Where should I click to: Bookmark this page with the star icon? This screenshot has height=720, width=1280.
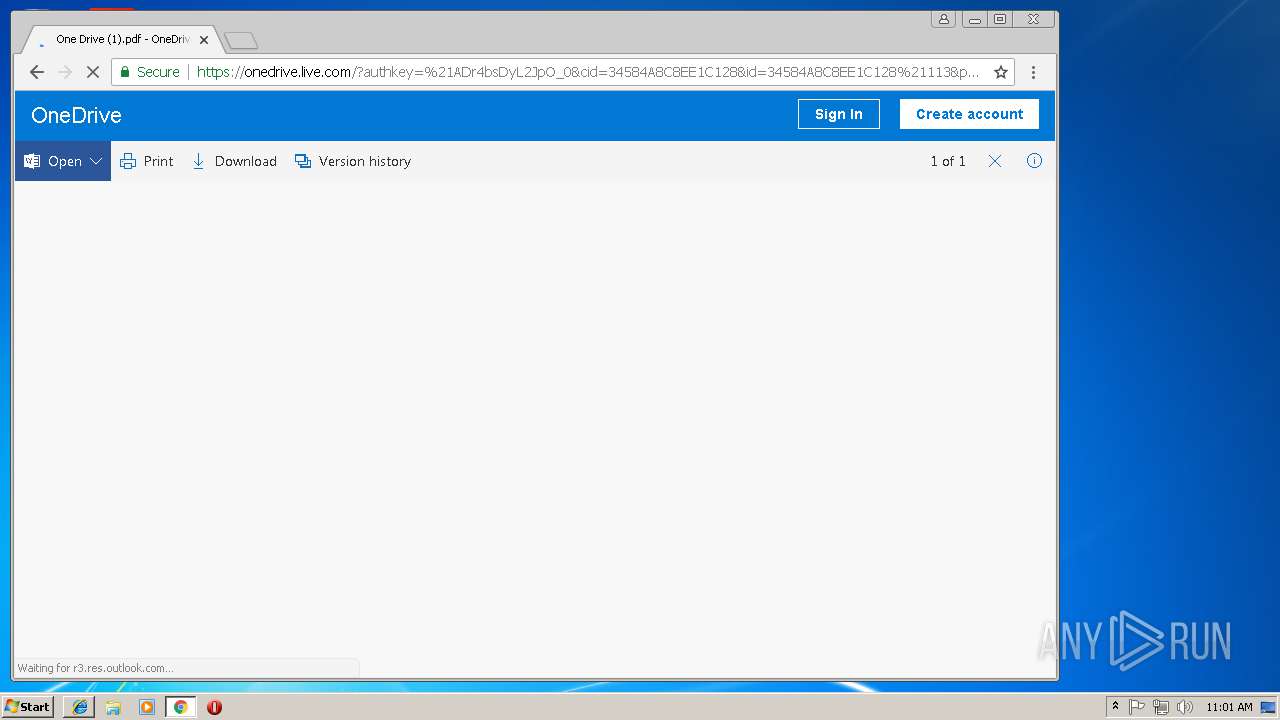(x=1000, y=72)
